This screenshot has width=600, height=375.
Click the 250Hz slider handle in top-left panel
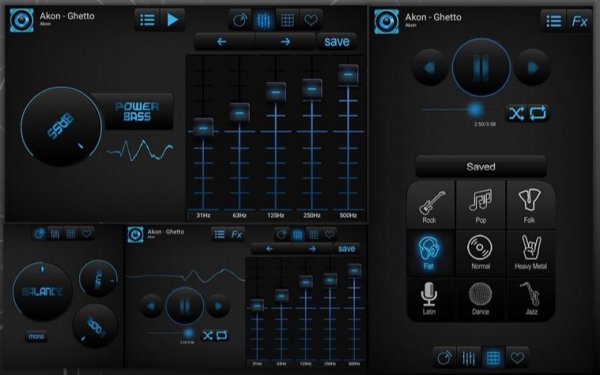[x=312, y=89]
